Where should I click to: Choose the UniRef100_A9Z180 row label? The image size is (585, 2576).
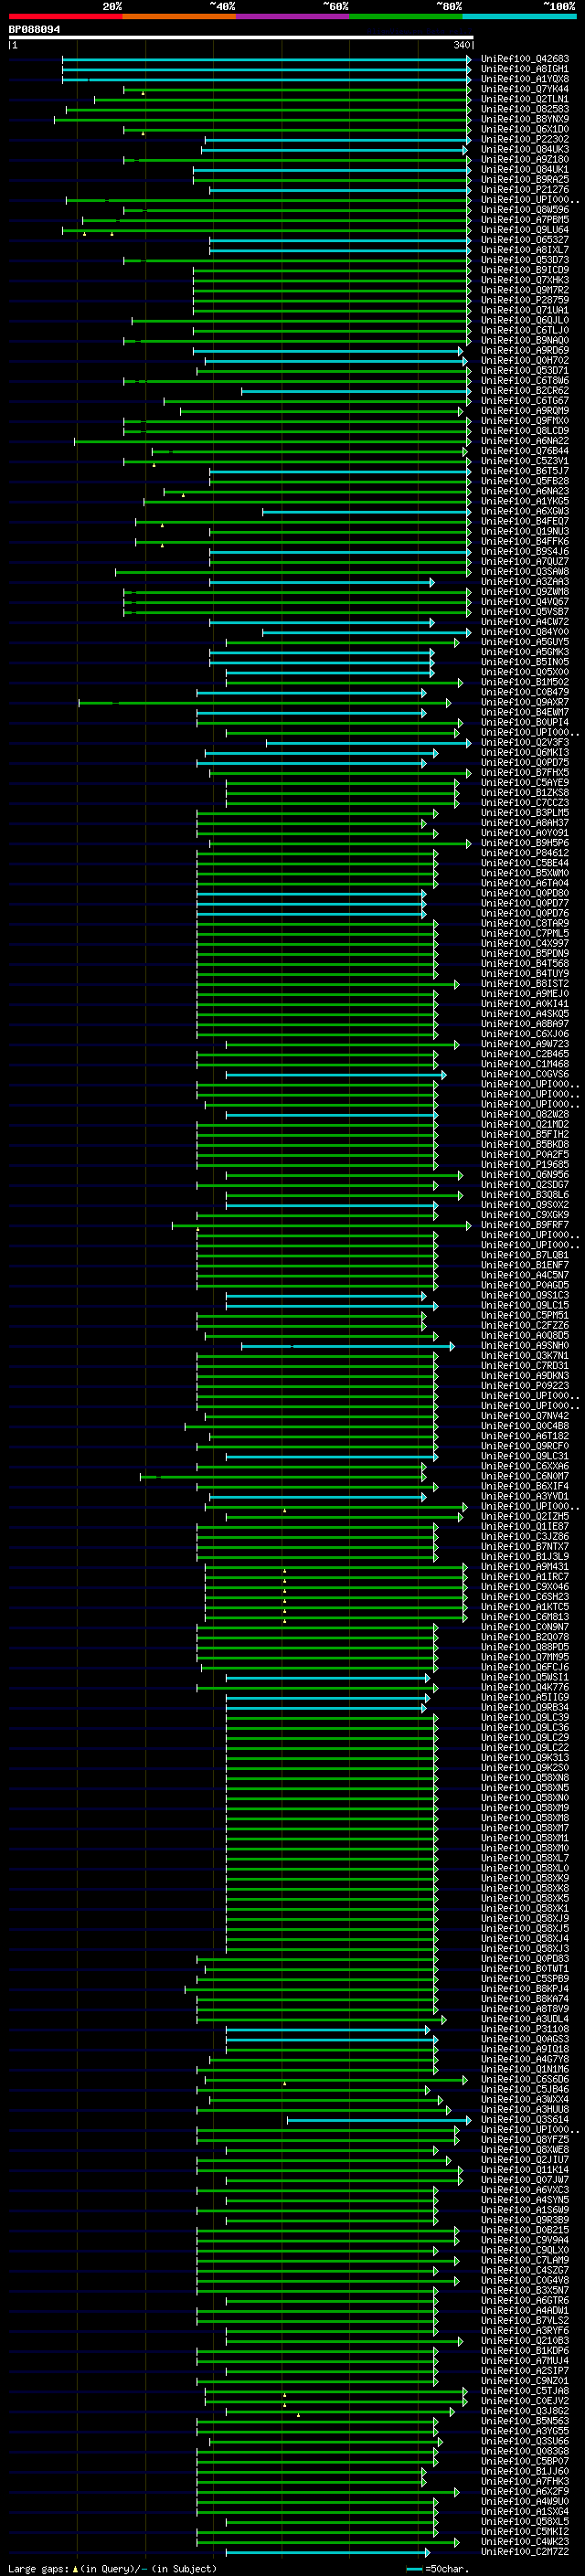[x=524, y=159]
